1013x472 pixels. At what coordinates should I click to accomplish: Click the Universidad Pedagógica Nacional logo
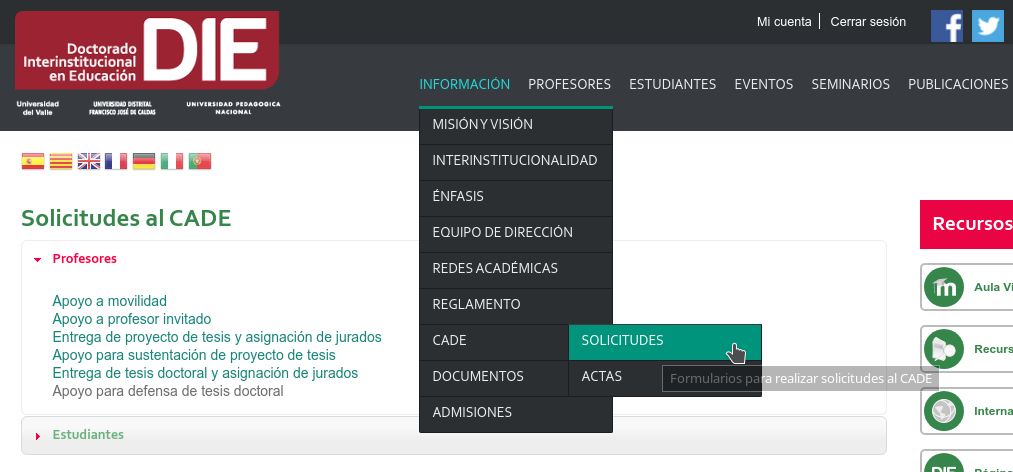point(233,108)
